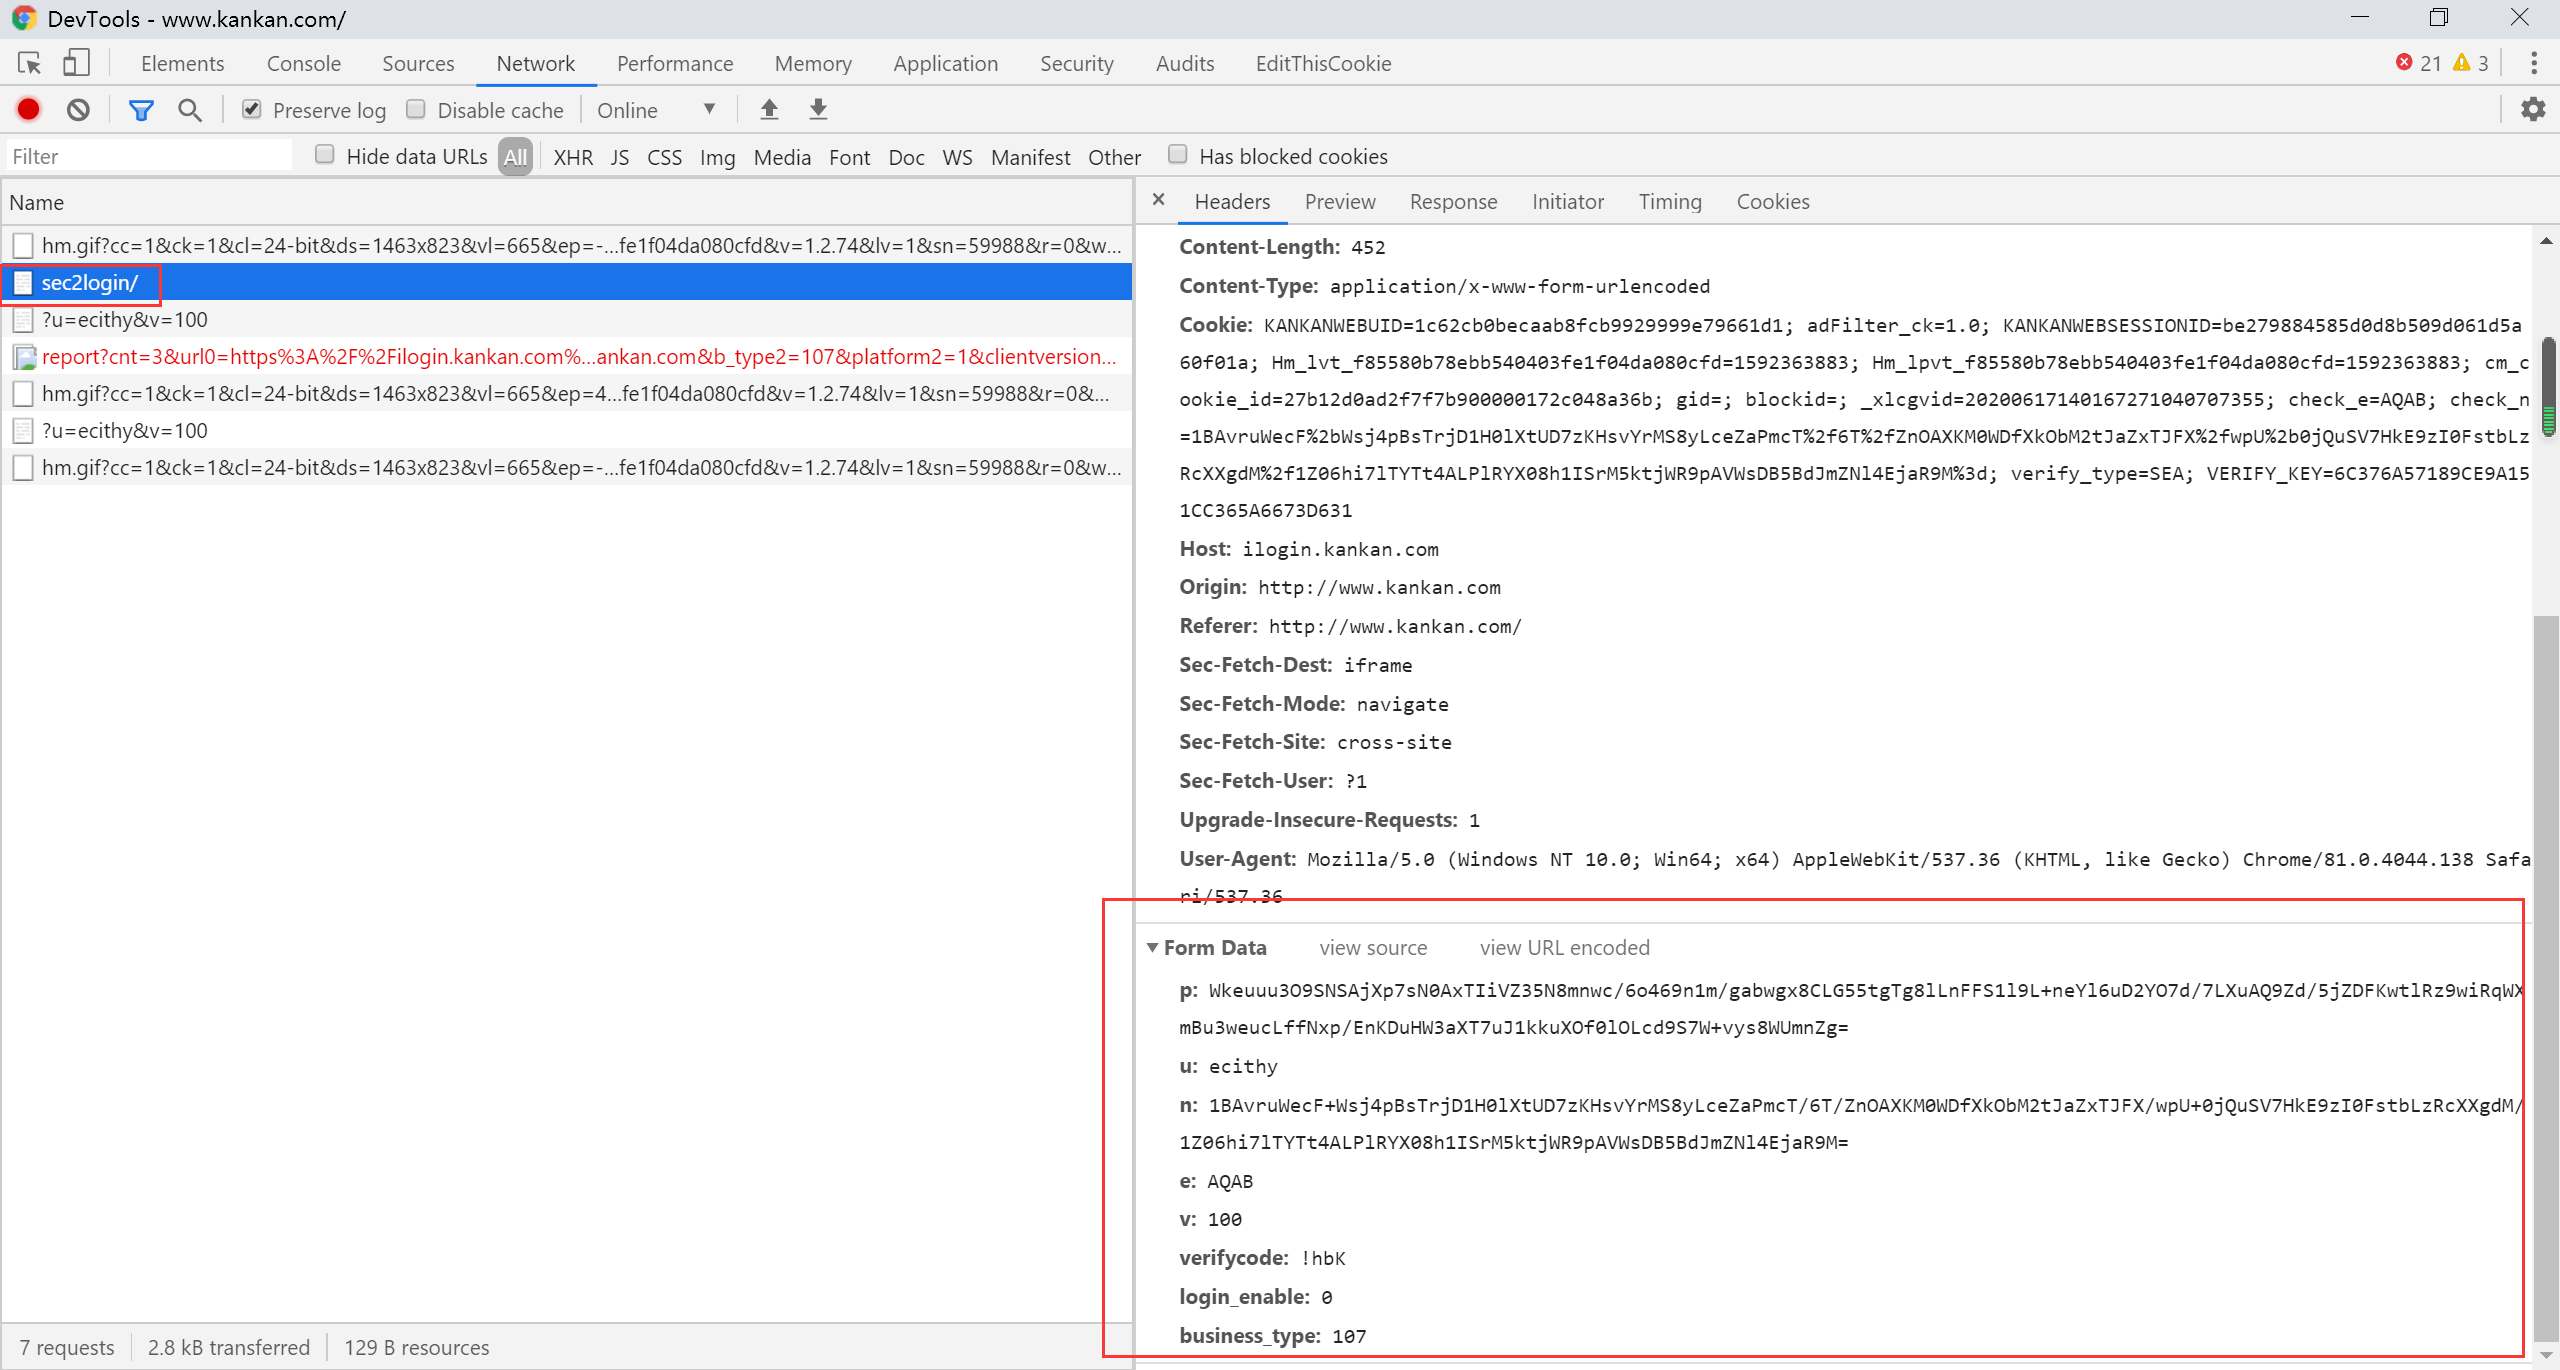Uncheck Preserve log
The width and height of the screenshot is (2560, 1370).
(252, 110)
